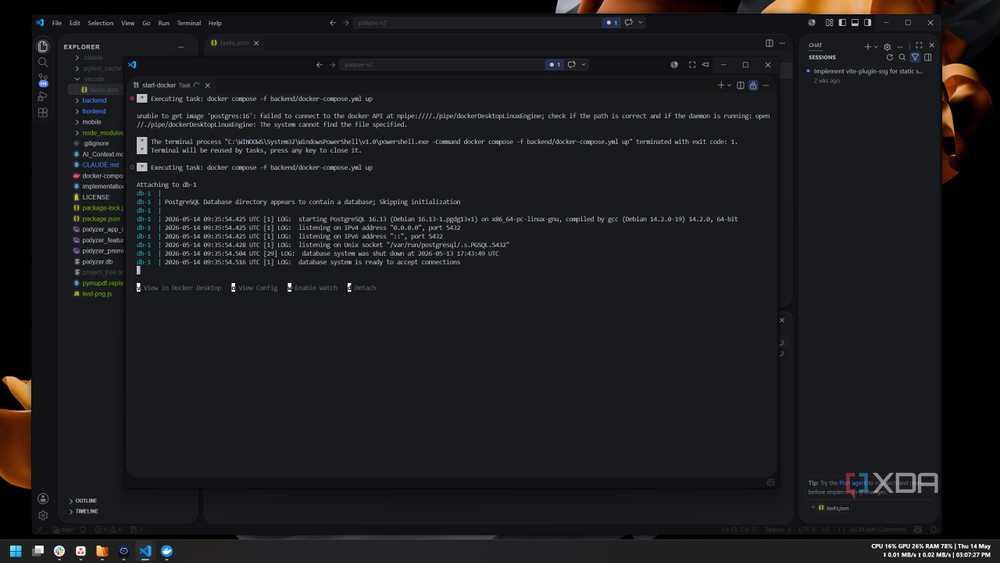1000x563 pixels.
Task: Expand the frontend folder in Explorer
Action: point(94,111)
